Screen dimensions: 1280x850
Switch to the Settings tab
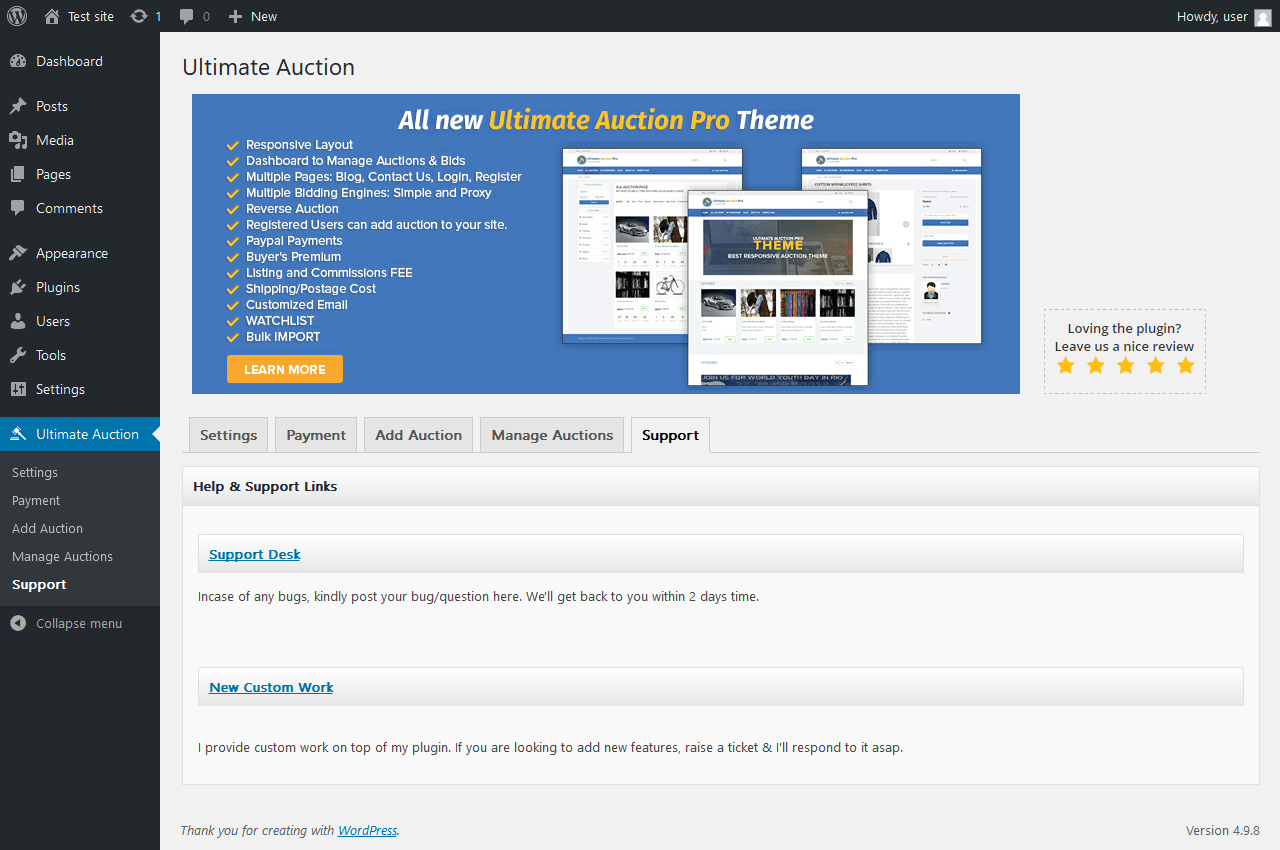228,435
